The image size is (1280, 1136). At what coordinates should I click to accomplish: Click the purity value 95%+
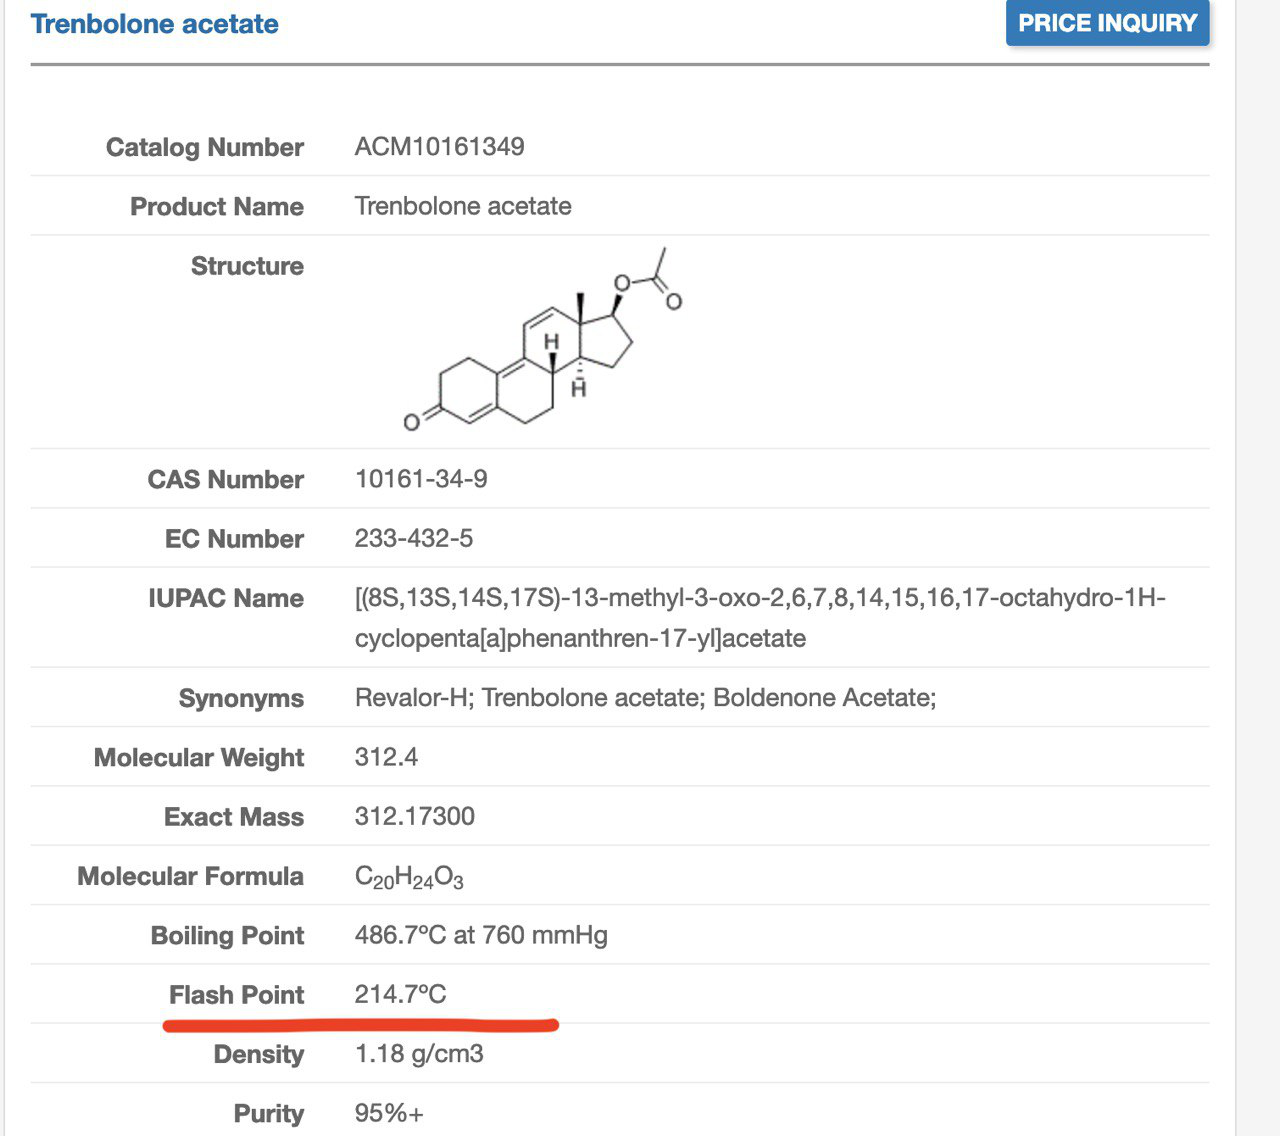389,1113
